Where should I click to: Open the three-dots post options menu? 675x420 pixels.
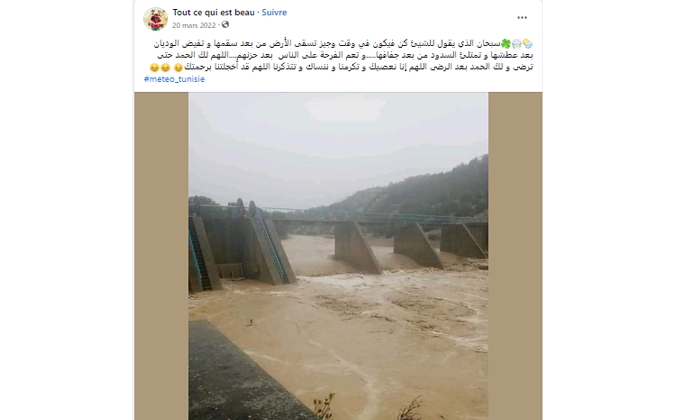[x=522, y=18]
